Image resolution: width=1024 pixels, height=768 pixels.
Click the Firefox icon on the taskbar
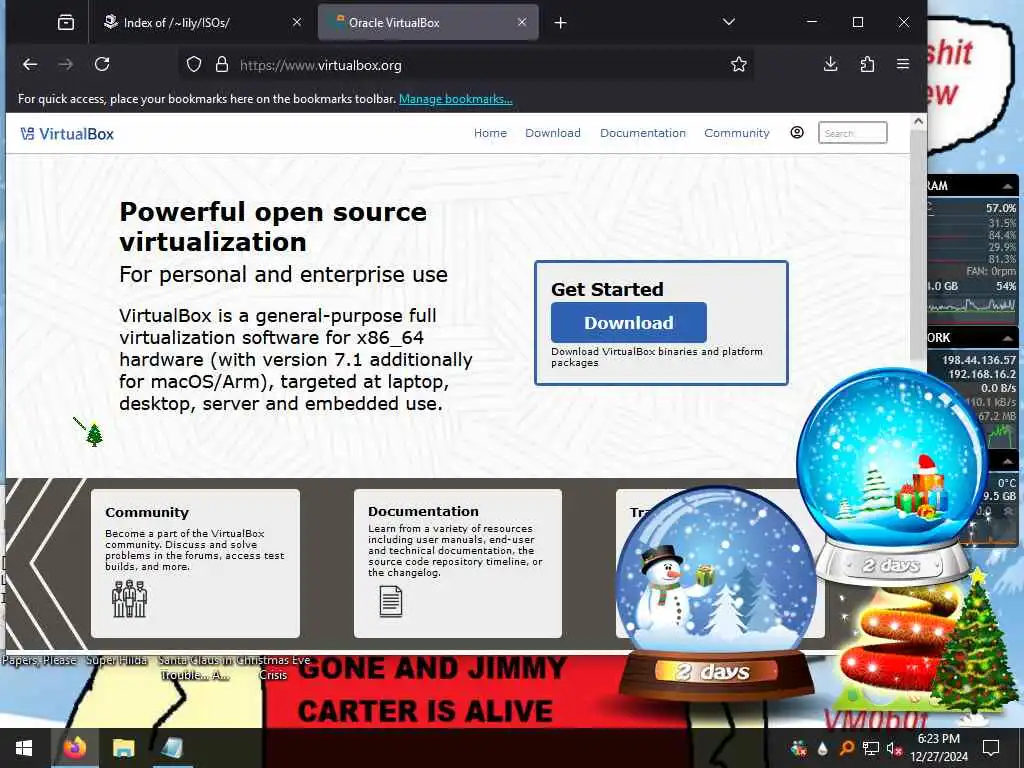pyautogui.click(x=74, y=748)
